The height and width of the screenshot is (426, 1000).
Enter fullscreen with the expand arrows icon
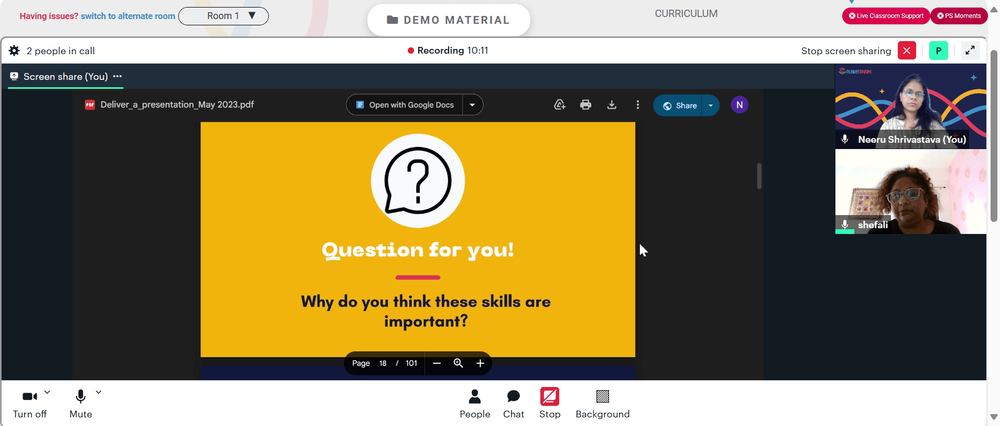point(970,50)
